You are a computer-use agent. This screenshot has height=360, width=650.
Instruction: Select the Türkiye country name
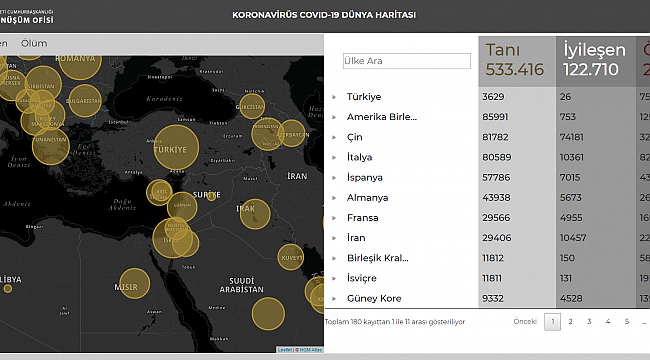tap(364, 97)
